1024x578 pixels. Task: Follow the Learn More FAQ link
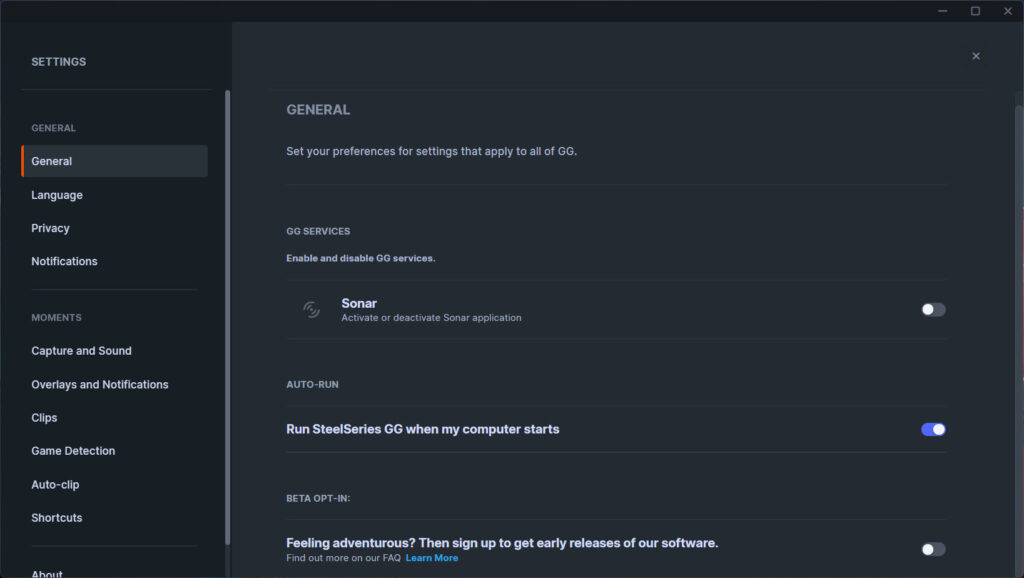point(432,558)
